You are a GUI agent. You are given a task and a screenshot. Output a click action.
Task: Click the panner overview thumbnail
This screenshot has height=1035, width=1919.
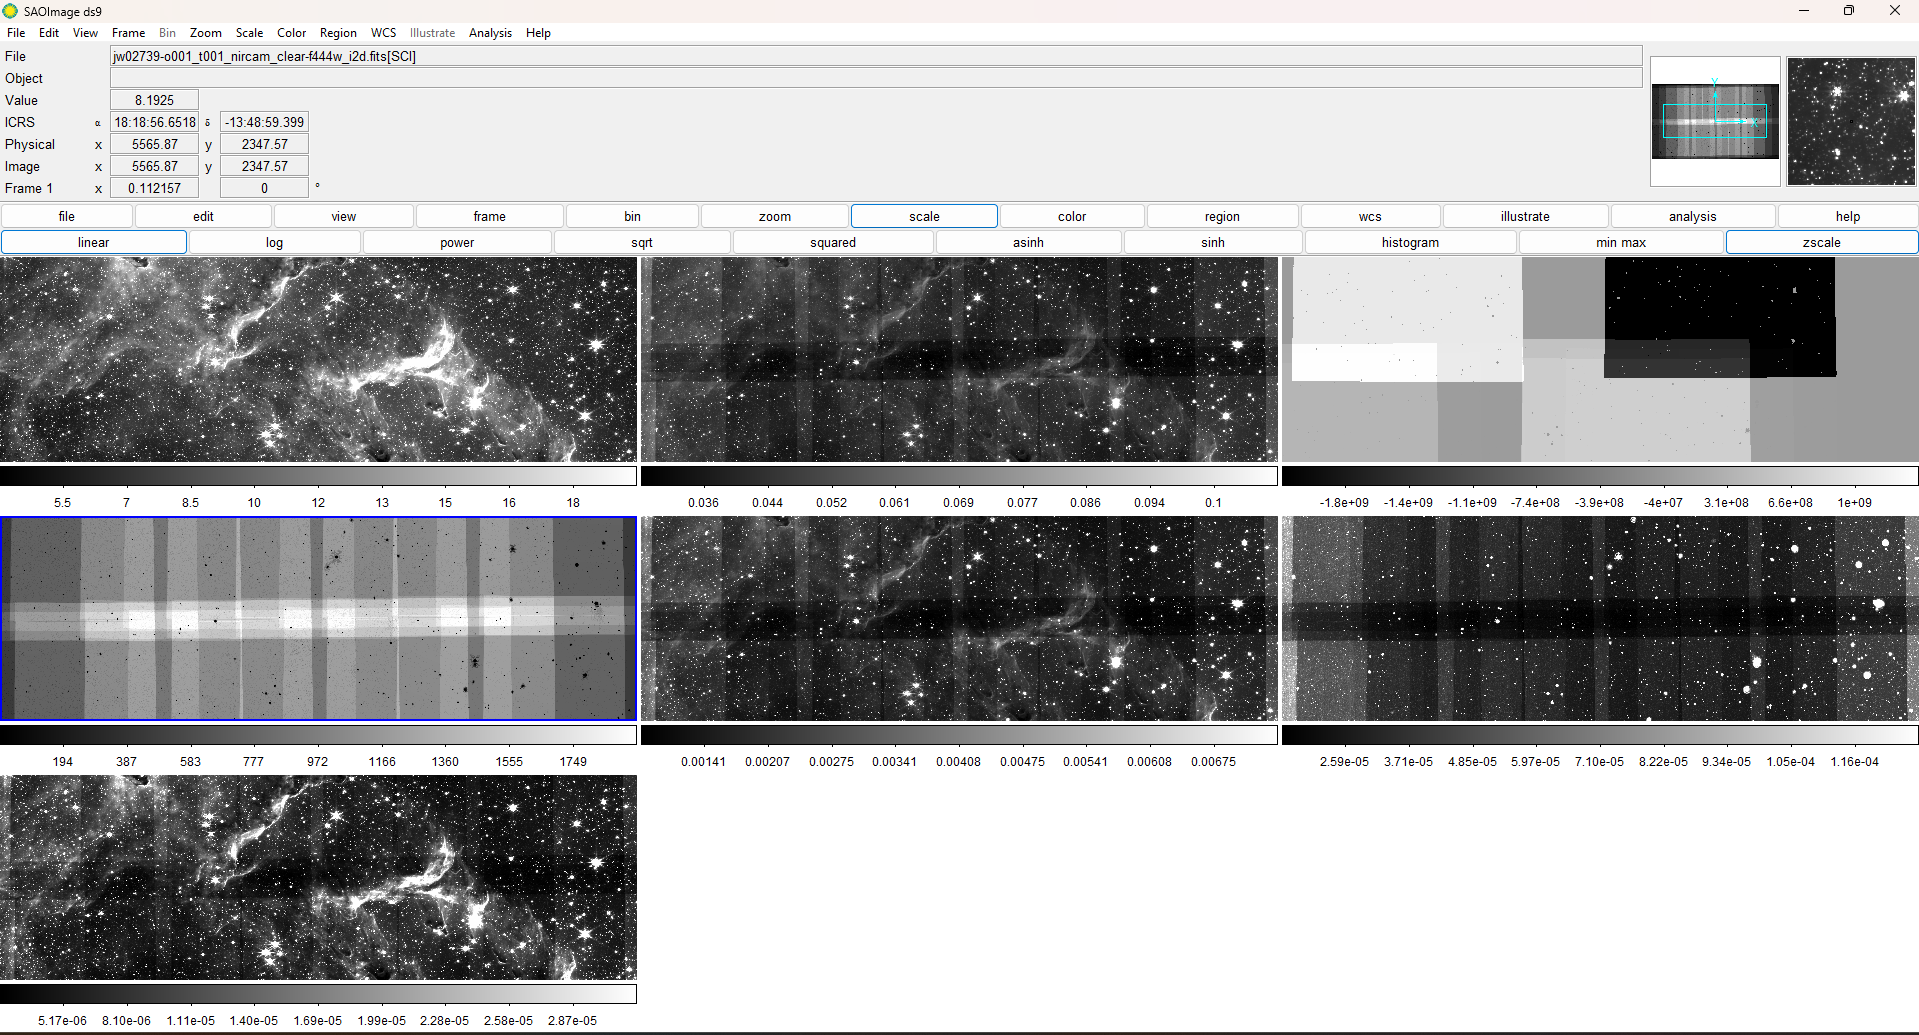click(1715, 121)
